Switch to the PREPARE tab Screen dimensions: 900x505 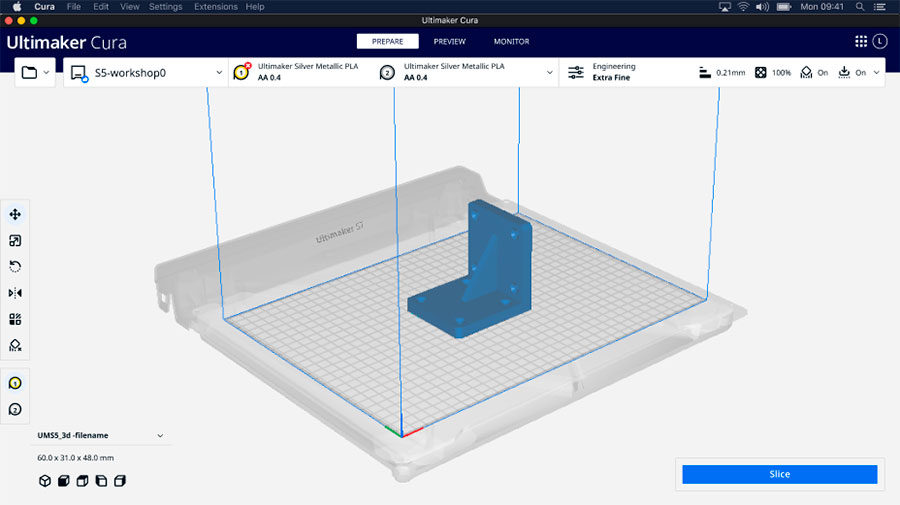coord(387,41)
